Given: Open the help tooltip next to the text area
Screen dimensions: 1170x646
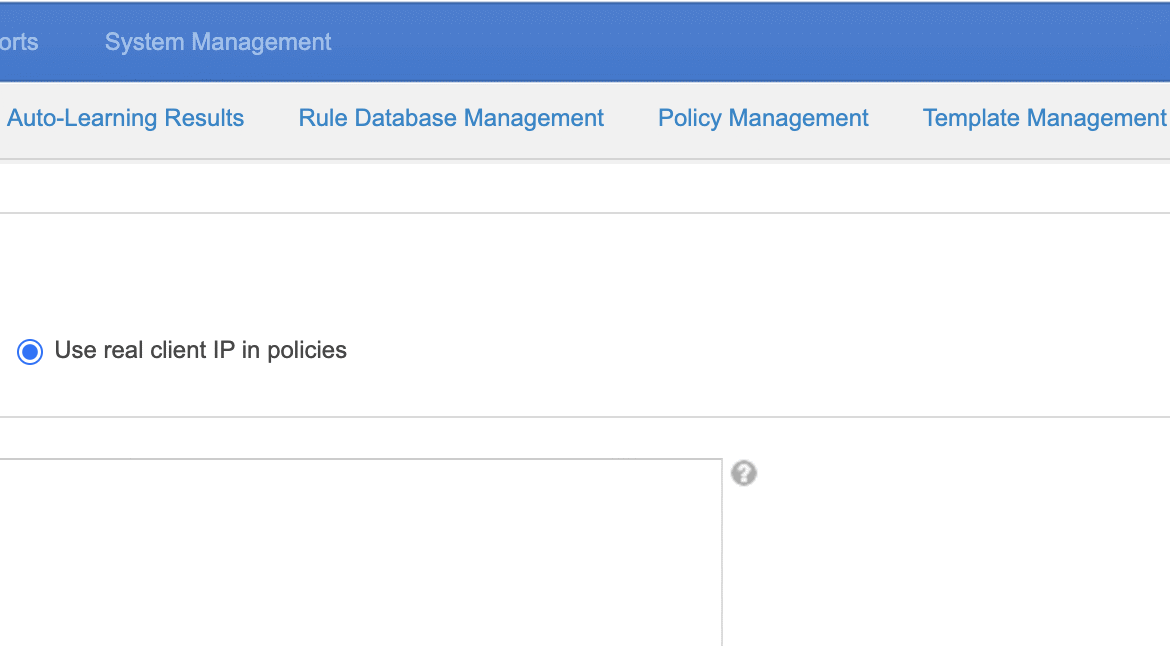Looking at the screenshot, I should 743,473.
